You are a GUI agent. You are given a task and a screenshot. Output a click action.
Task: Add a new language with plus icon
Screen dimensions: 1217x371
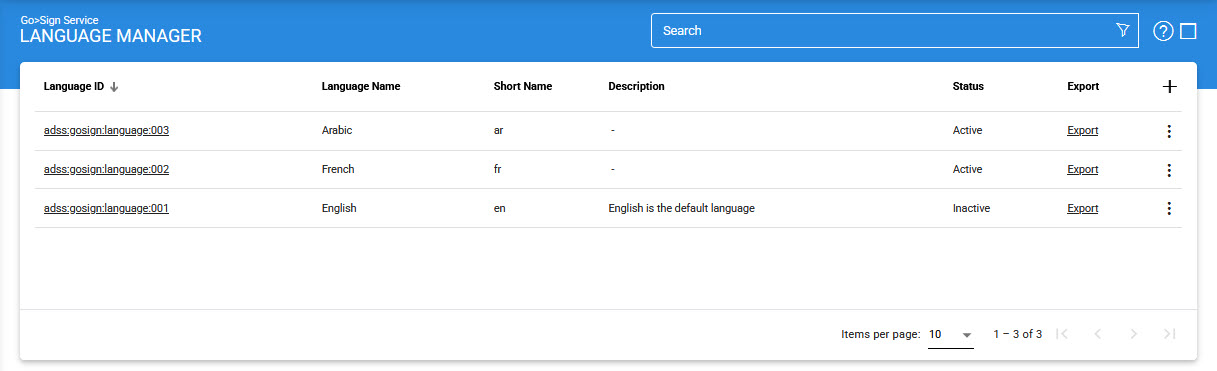(1169, 87)
